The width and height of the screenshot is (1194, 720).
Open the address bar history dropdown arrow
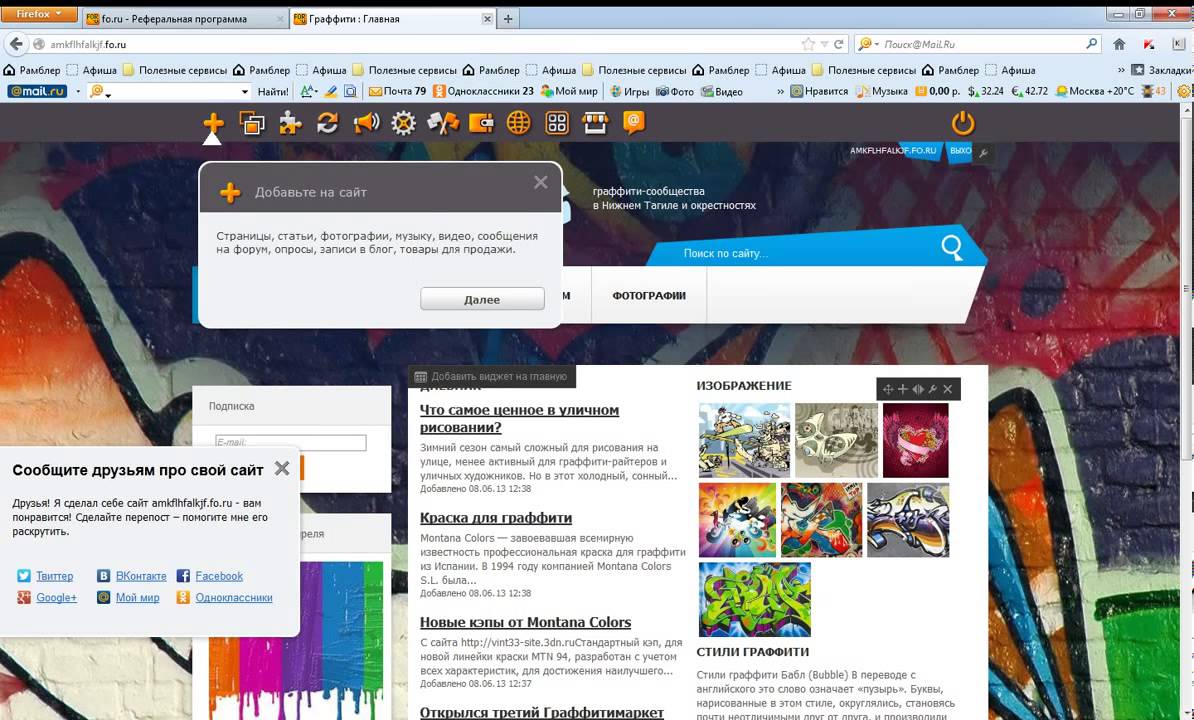pyautogui.click(x=824, y=45)
